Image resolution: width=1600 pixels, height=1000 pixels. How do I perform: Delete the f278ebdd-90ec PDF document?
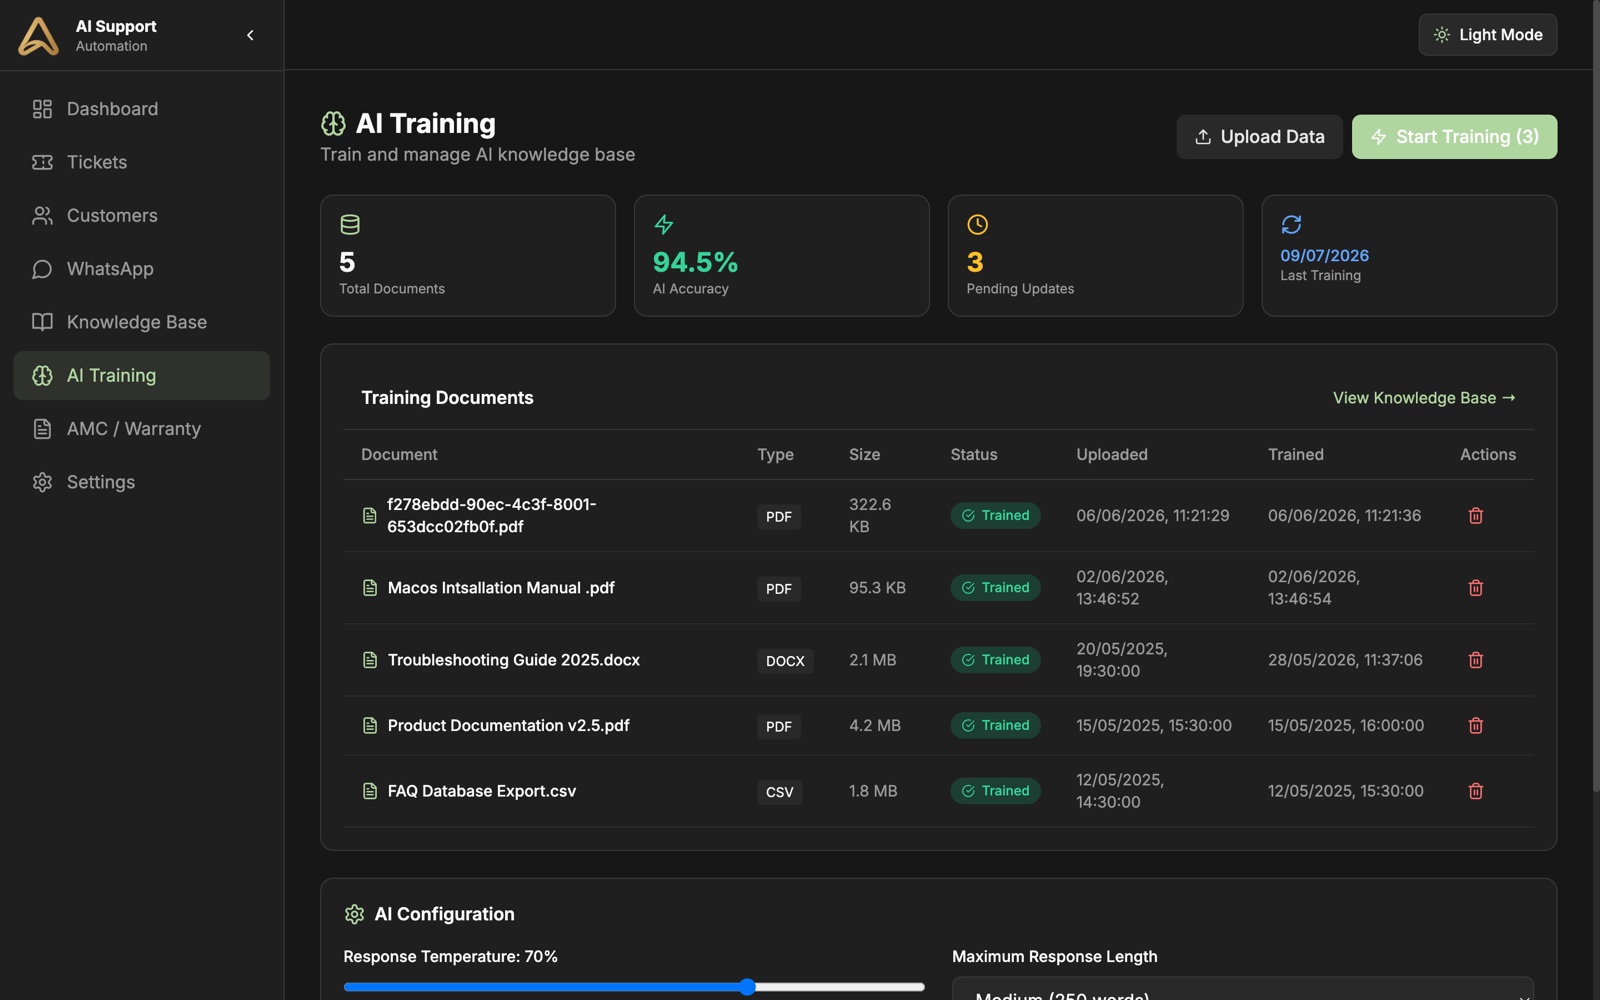(1475, 516)
